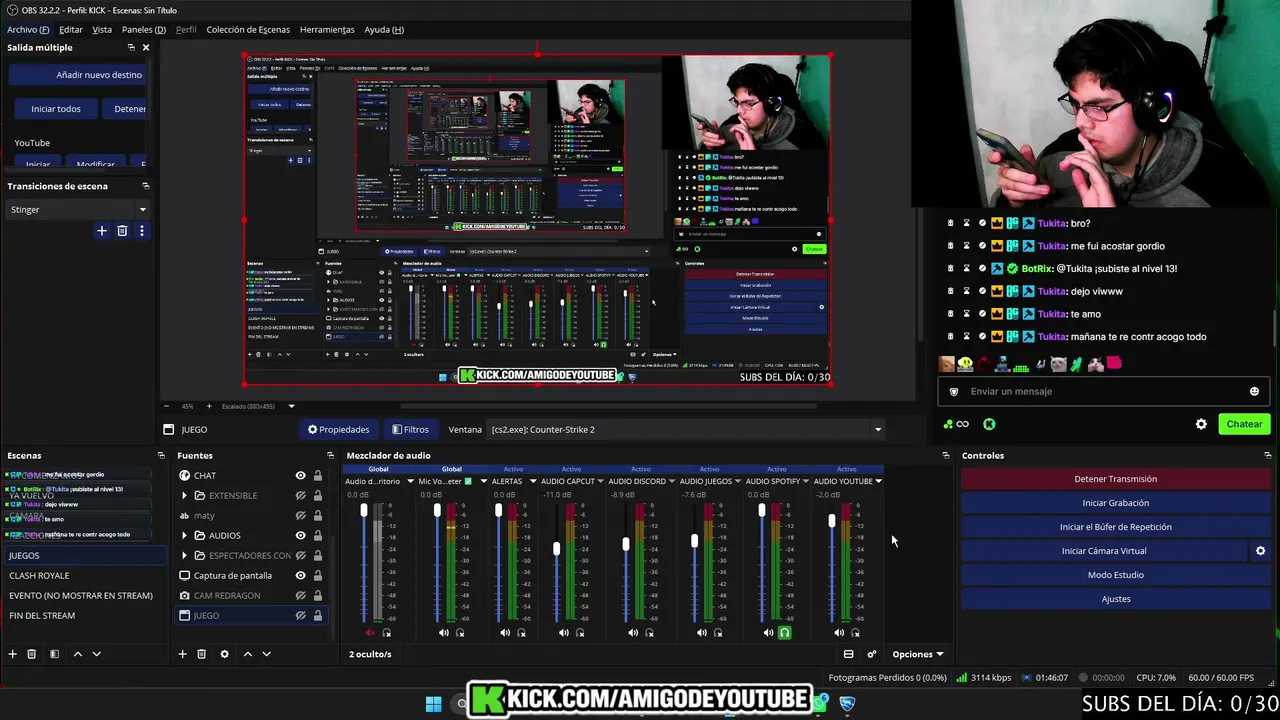Open the Editar menu
Image resolution: width=1280 pixels, height=720 pixels.
70,29
